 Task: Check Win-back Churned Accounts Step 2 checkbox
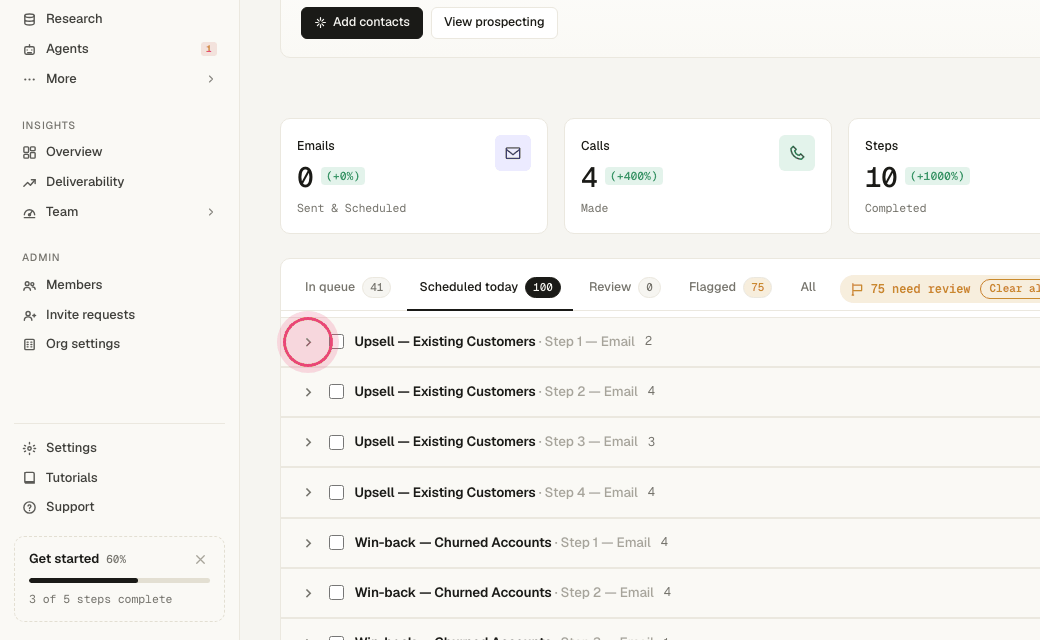336,592
